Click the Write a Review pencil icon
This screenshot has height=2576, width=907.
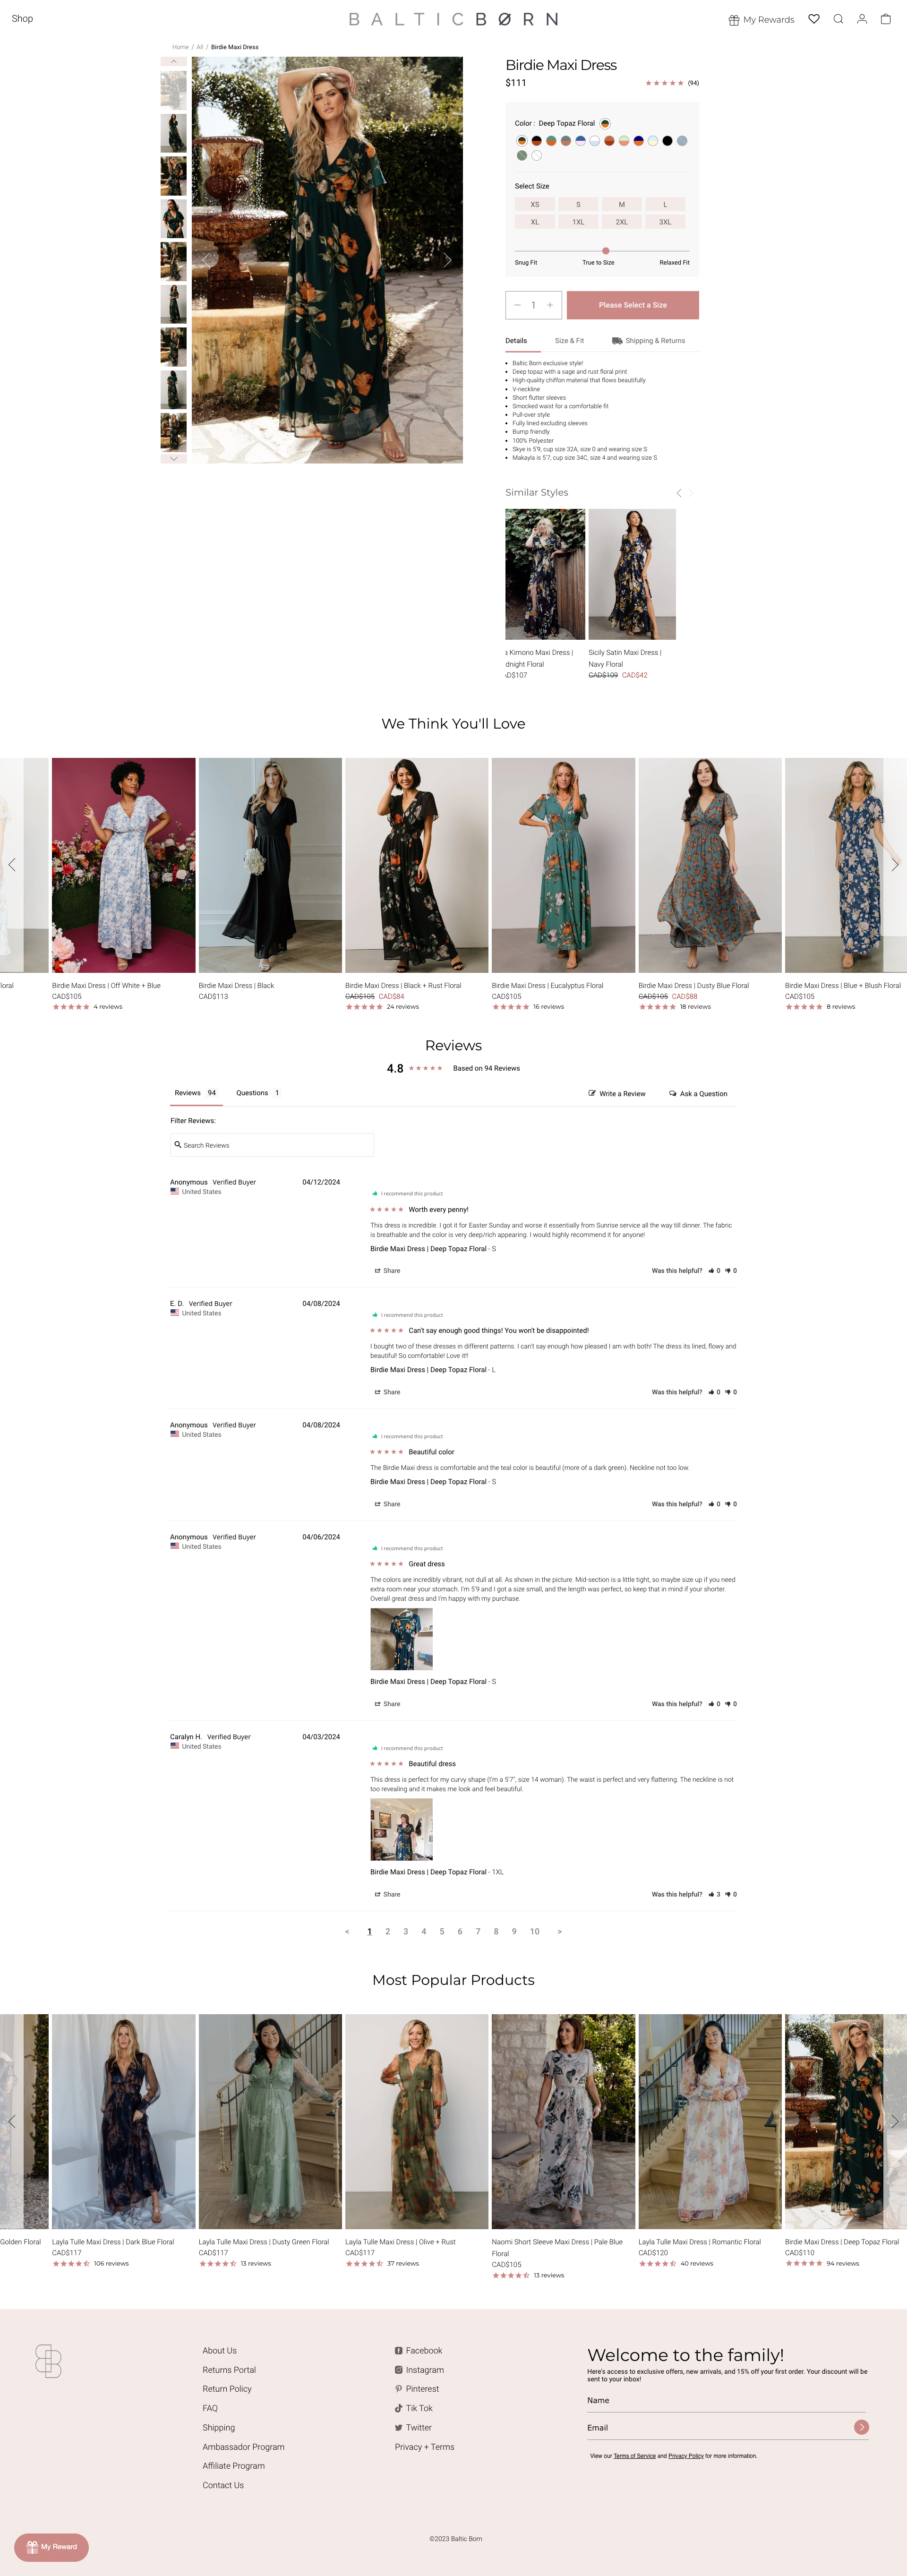(592, 1093)
